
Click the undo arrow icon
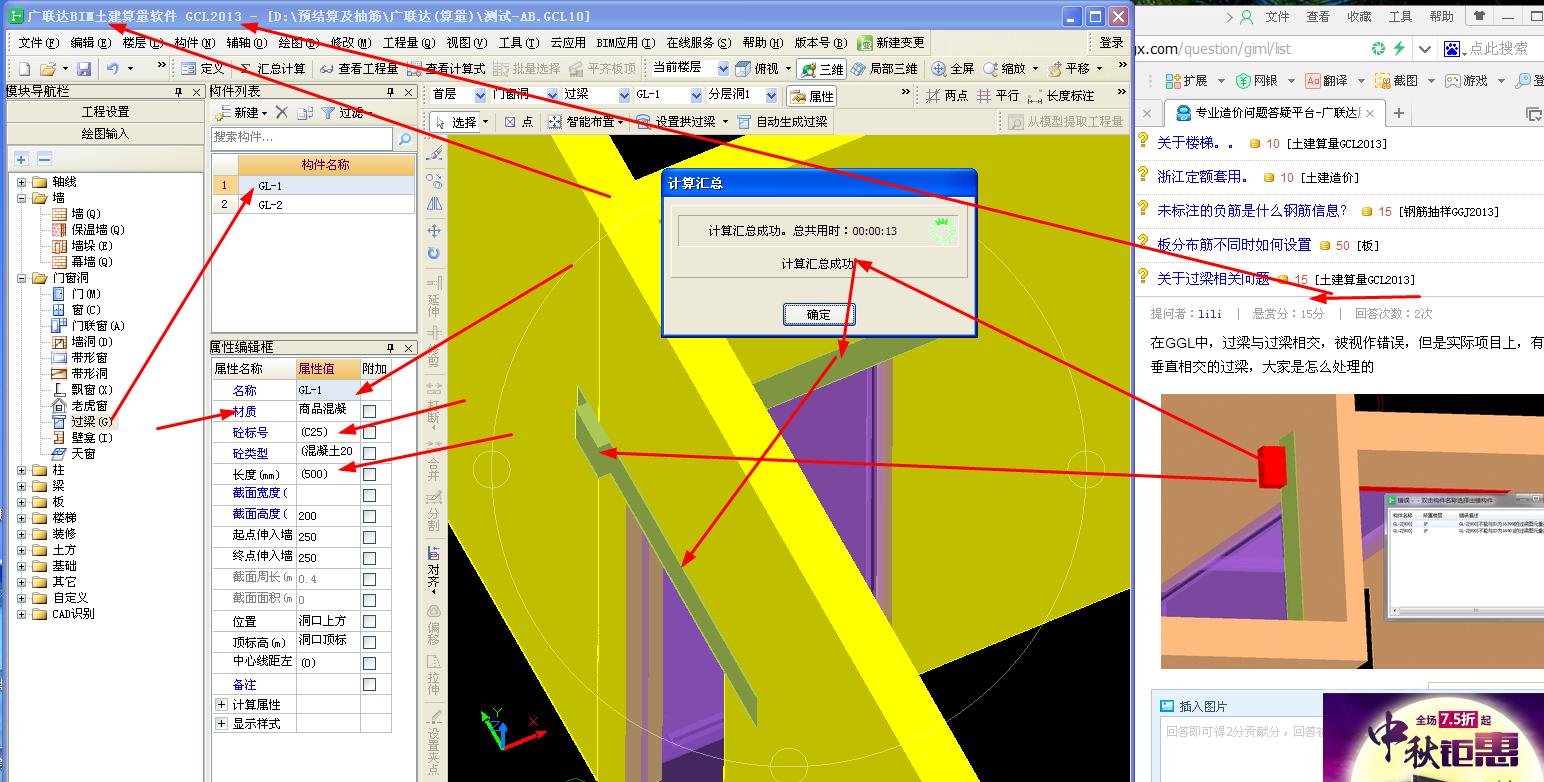113,68
